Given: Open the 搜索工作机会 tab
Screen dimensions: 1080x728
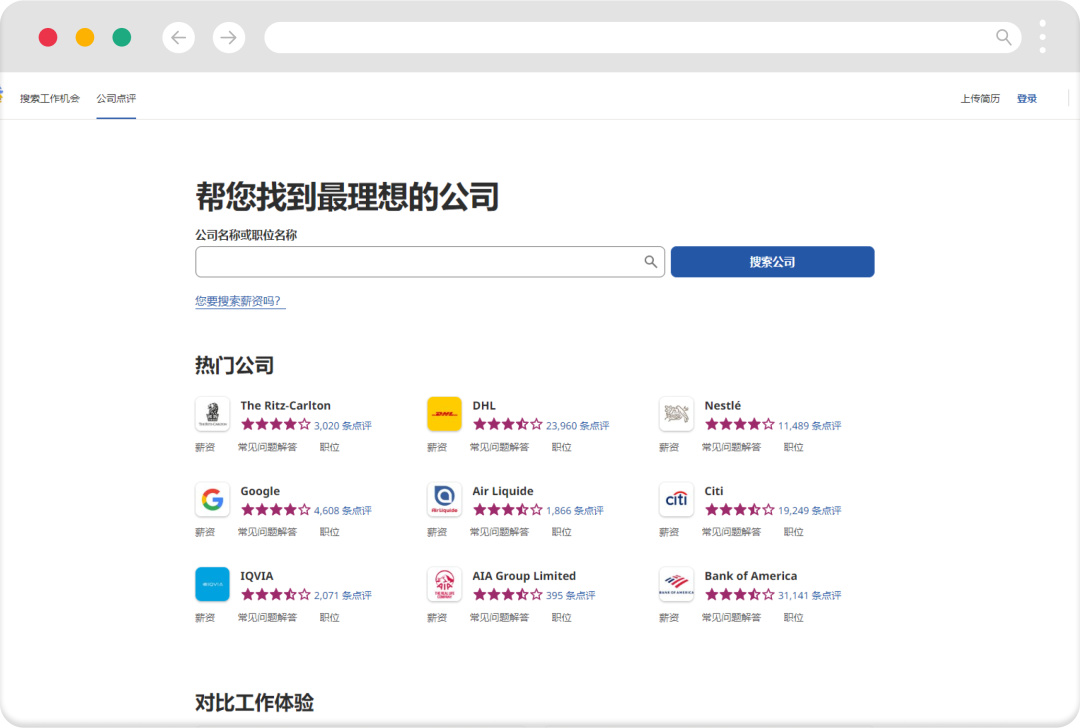Looking at the screenshot, I should point(50,98).
